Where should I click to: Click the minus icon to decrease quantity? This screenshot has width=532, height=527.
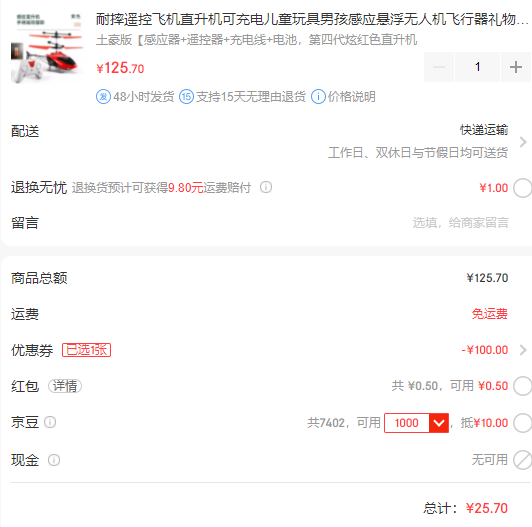pyautogui.click(x=439, y=67)
